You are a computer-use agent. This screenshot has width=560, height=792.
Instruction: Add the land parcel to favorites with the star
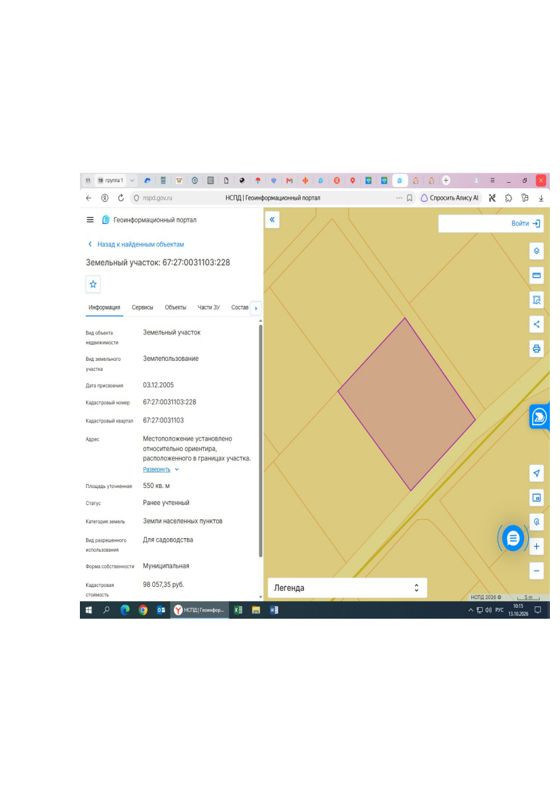(x=93, y=284)
